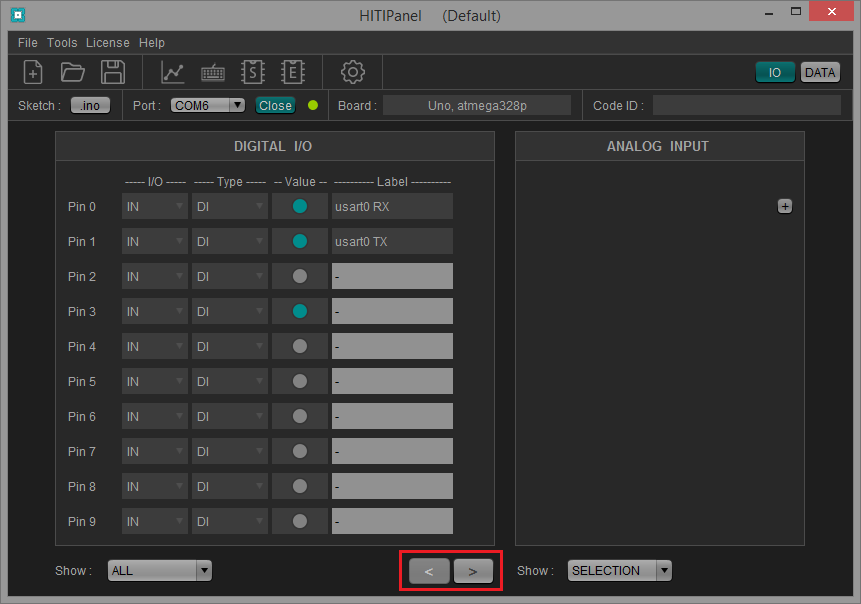Click the Pin 9 label field
Viewport: 861px width, 604px height.
tap(392, 521)
